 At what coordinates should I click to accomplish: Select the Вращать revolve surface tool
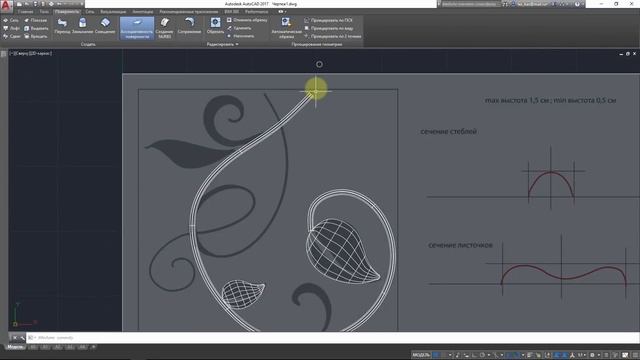36,36
